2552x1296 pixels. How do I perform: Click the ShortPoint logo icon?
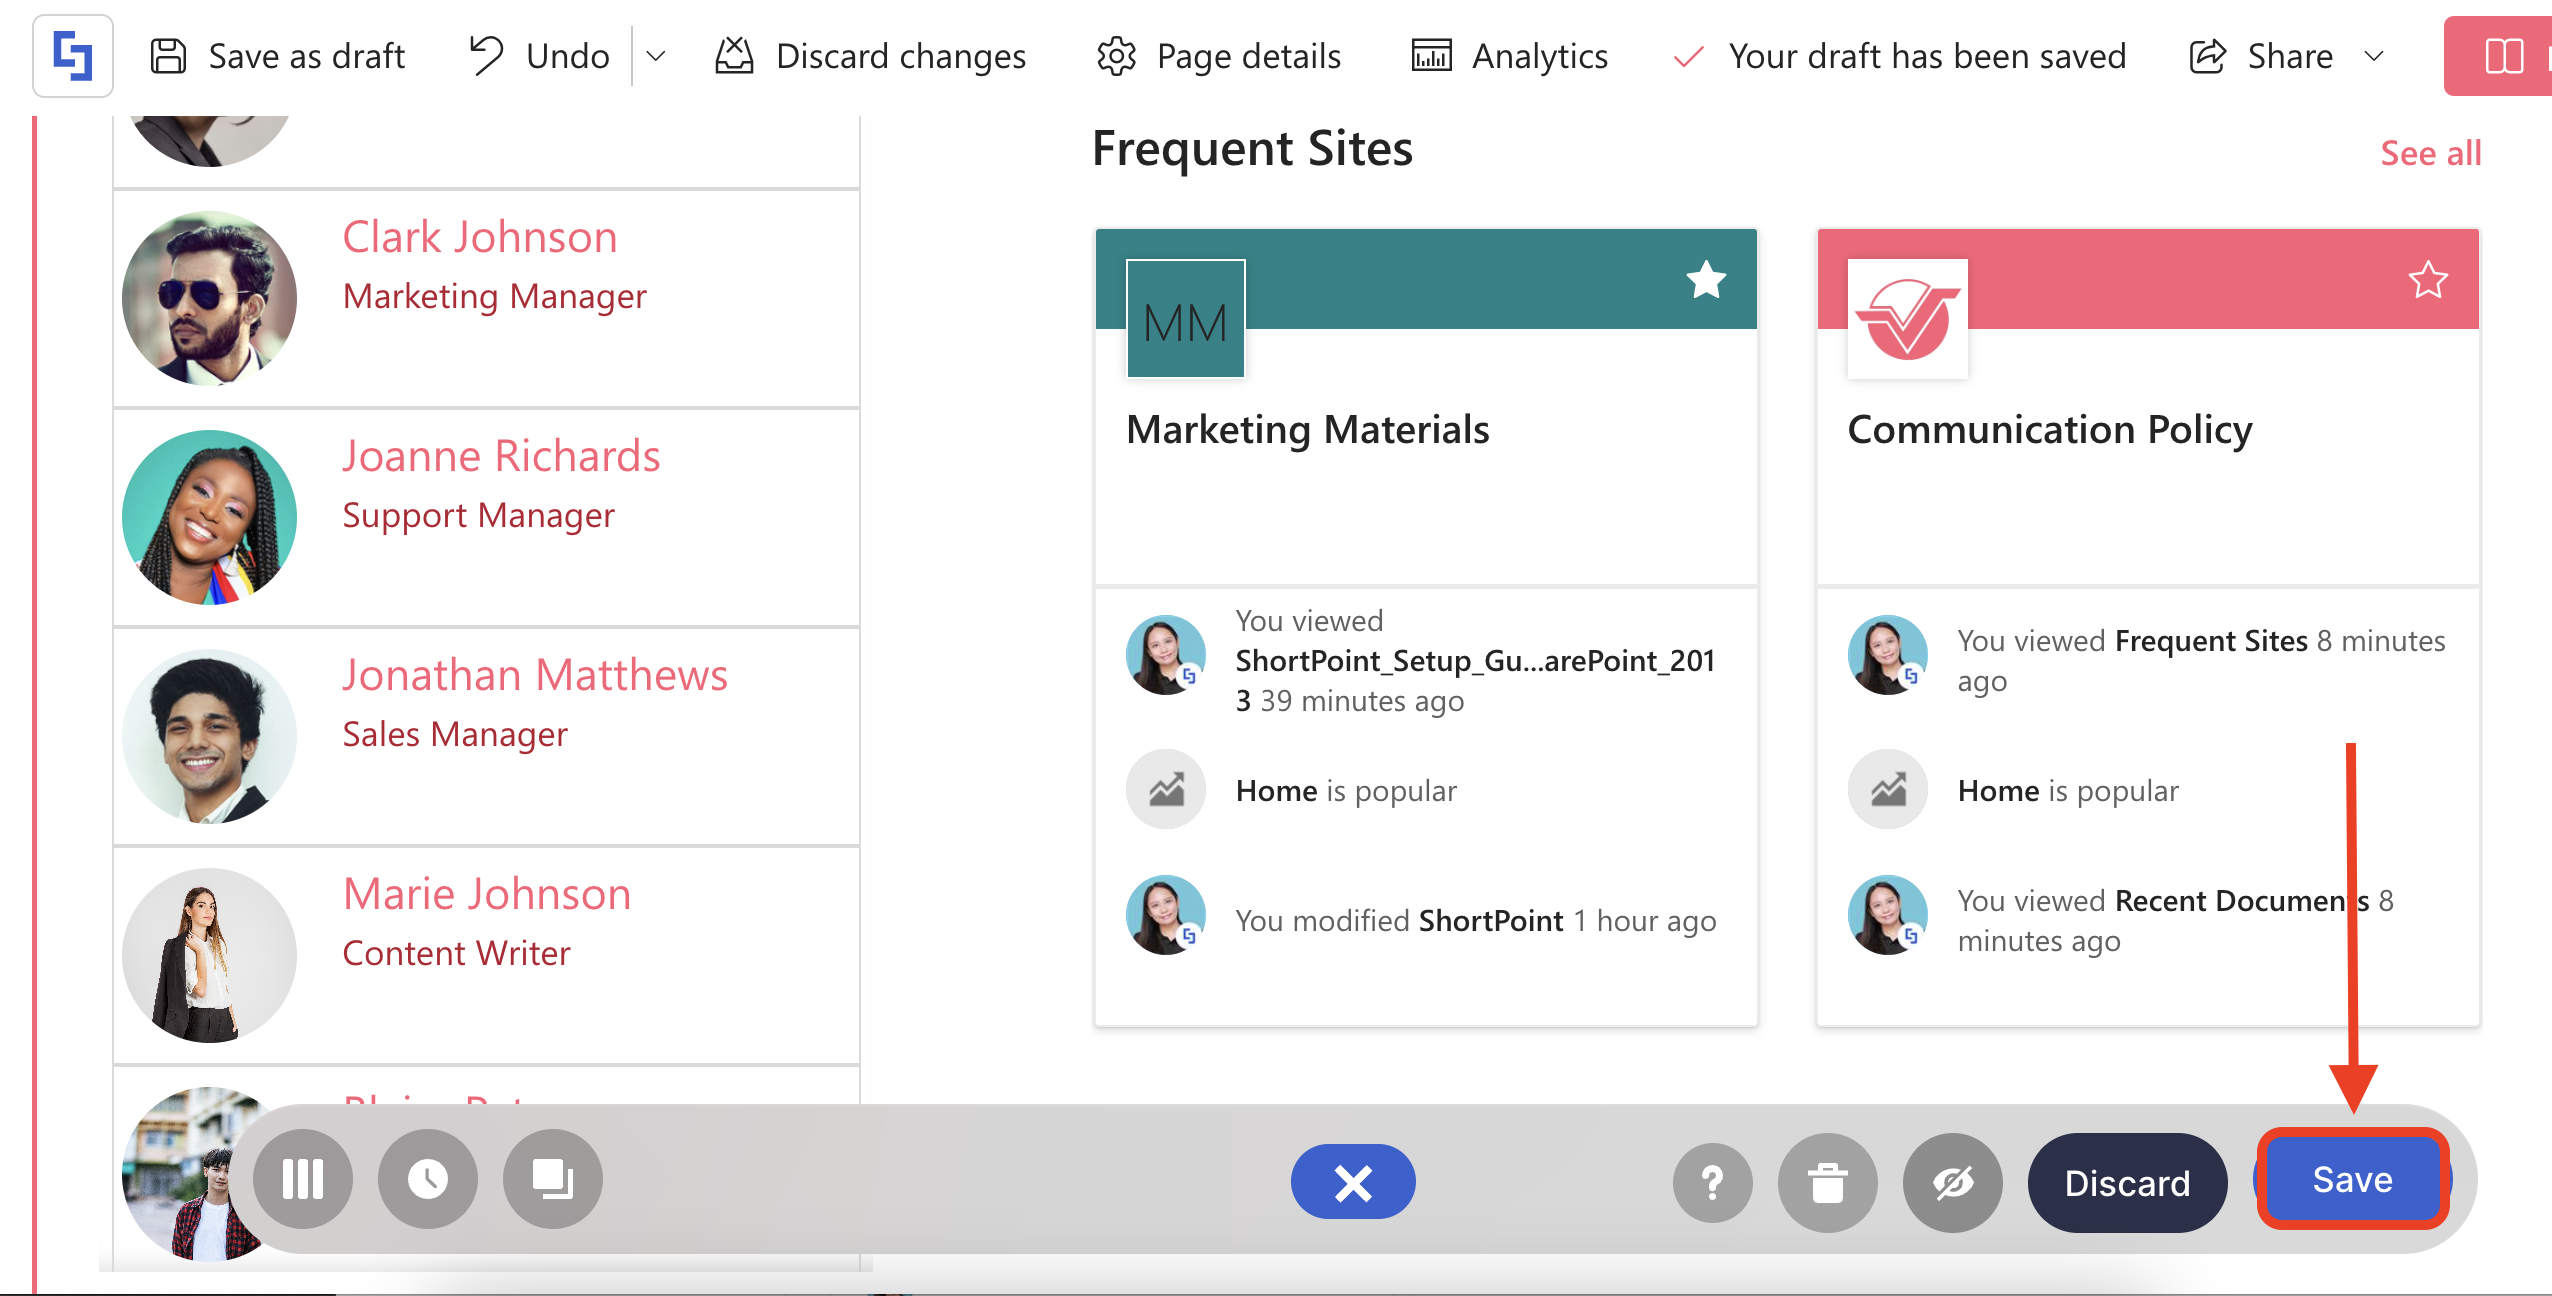click(72, 56)
